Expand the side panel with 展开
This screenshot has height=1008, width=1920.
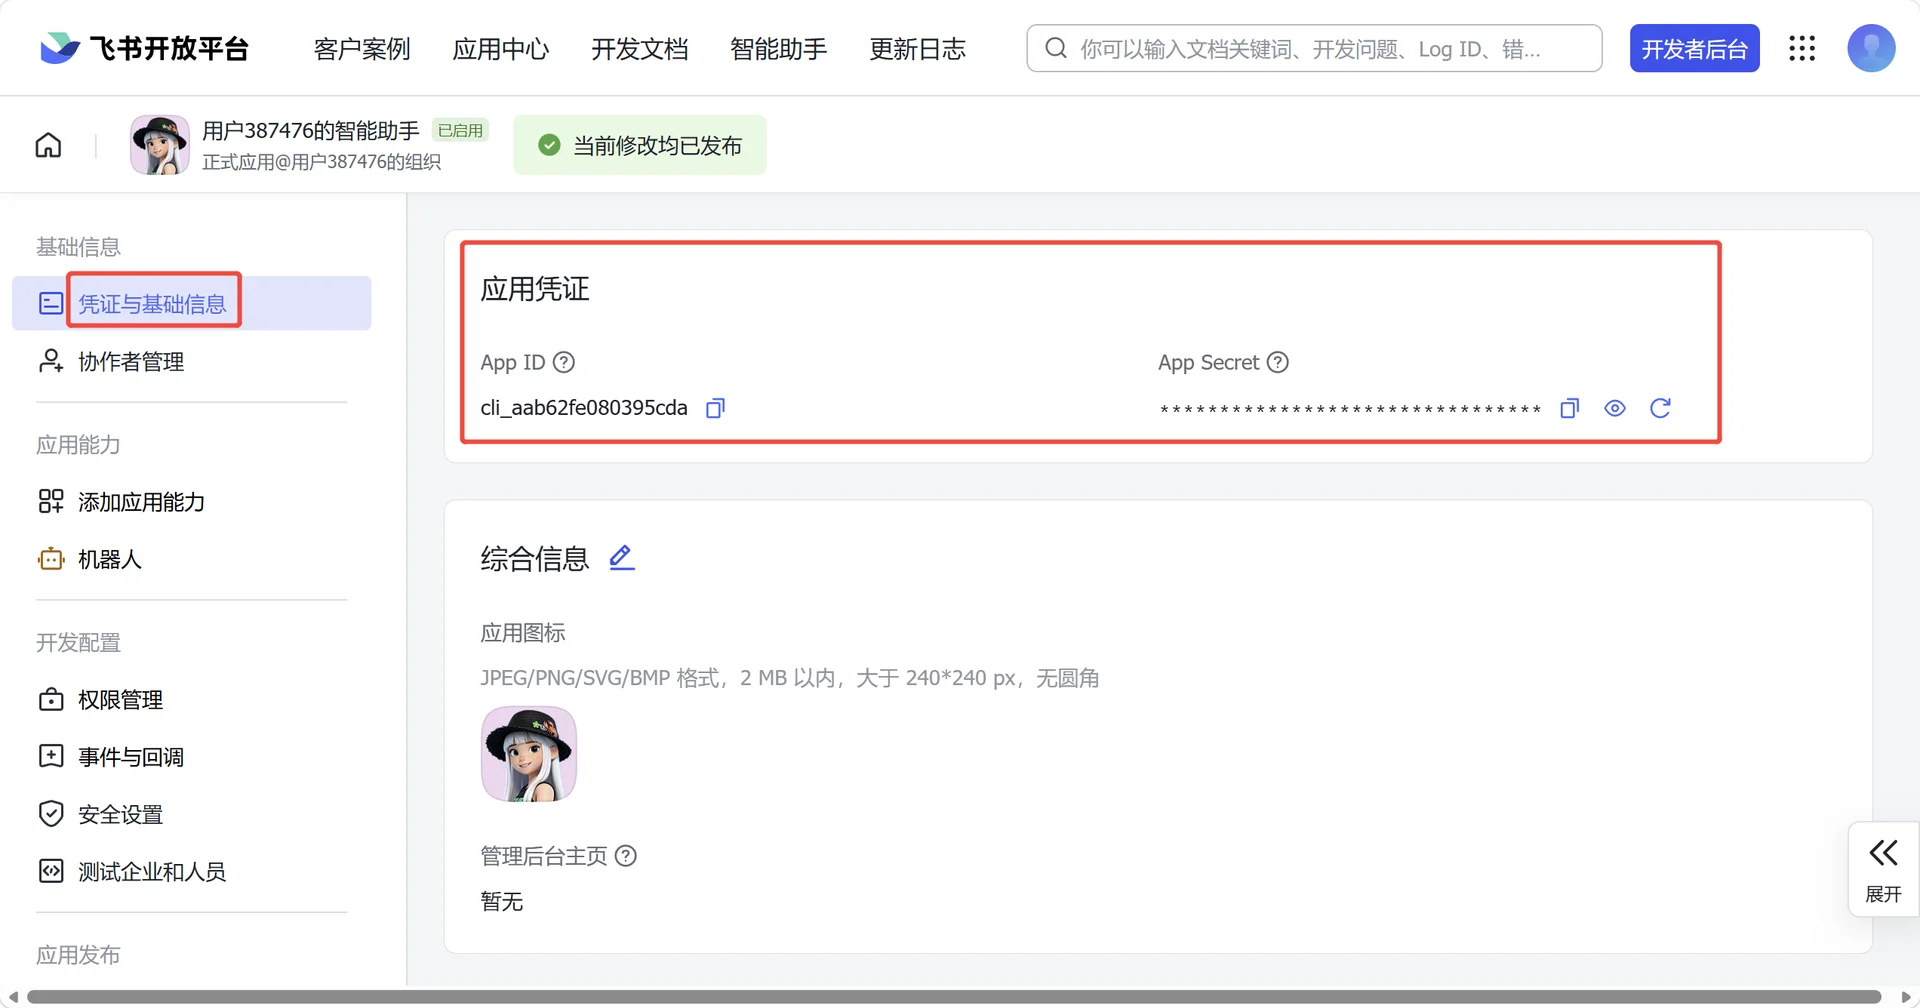pos(1884,869)
